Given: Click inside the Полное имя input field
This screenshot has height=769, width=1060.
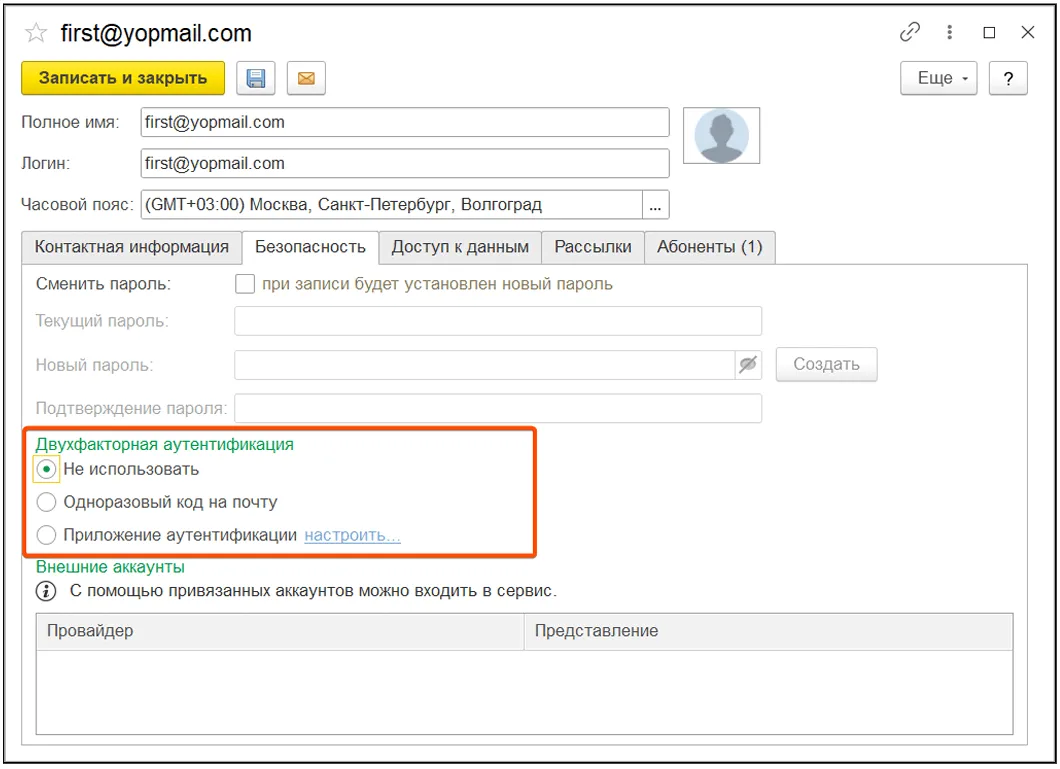Looking at the screenshot, I should pyautogui.click(x=400, y=122).
